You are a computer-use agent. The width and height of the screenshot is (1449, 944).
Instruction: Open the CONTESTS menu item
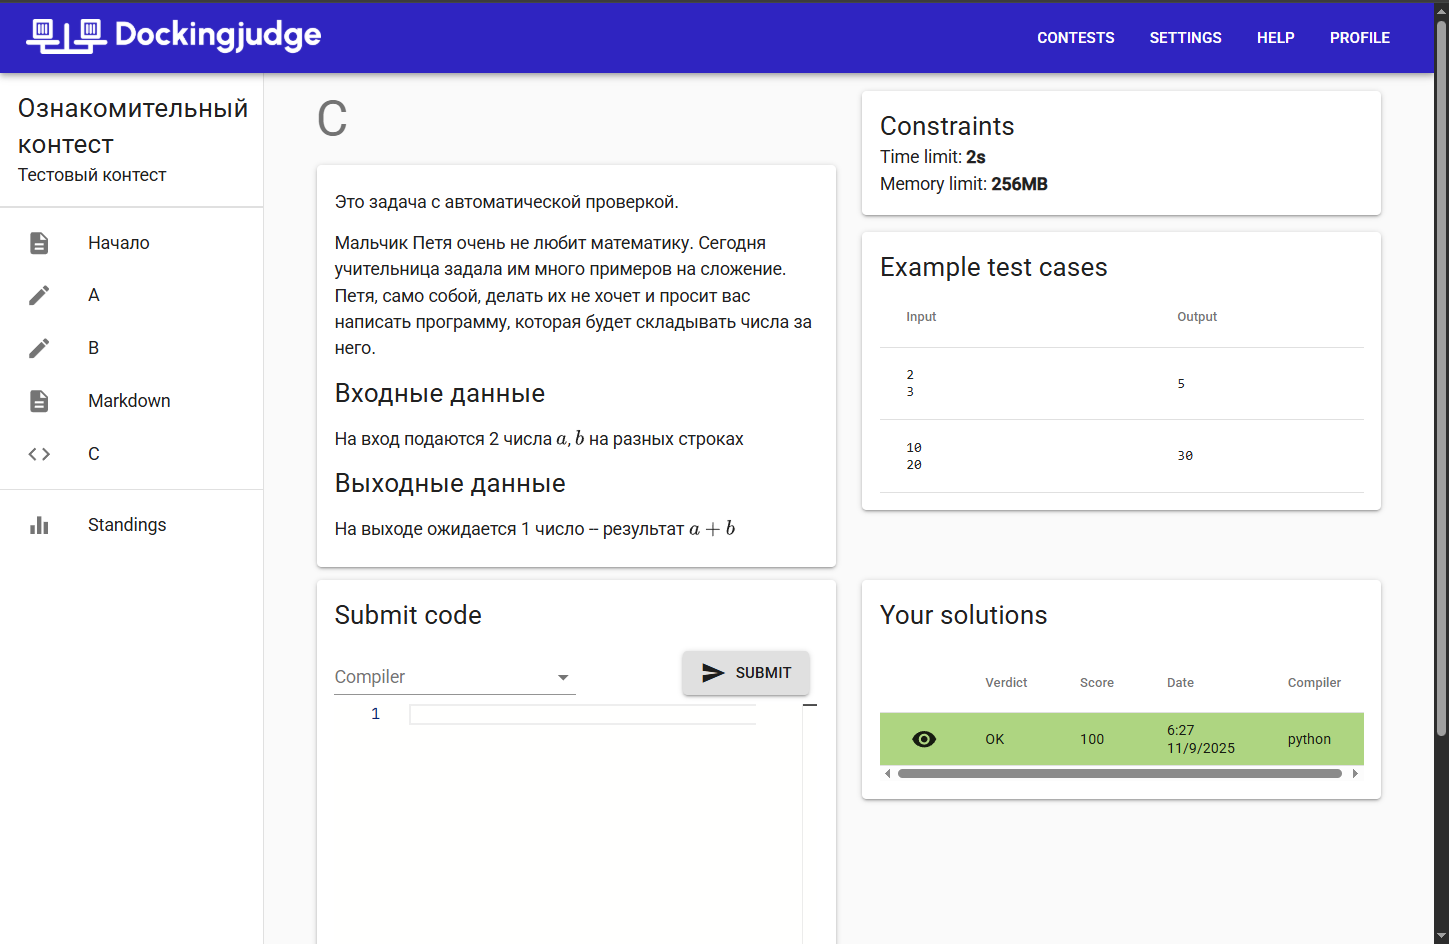pos(1075,38)
